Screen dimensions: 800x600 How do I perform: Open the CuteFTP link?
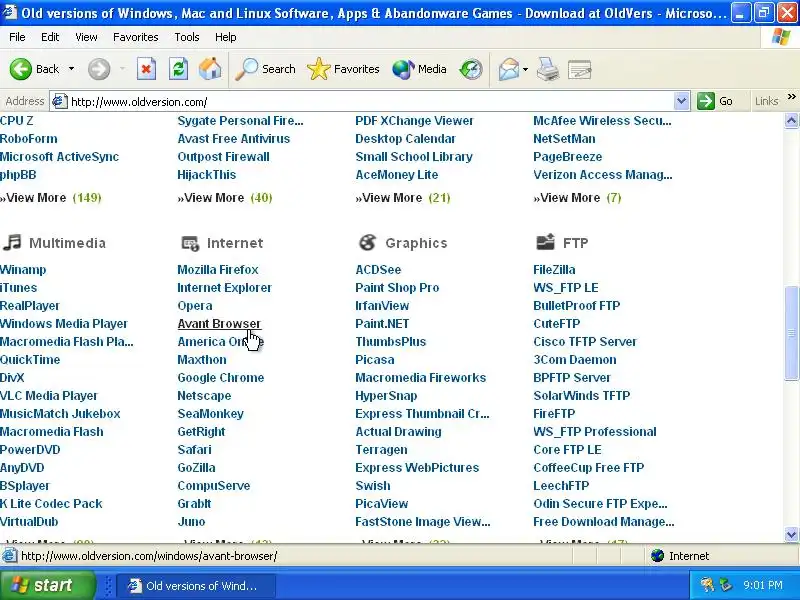pos(557,323)
